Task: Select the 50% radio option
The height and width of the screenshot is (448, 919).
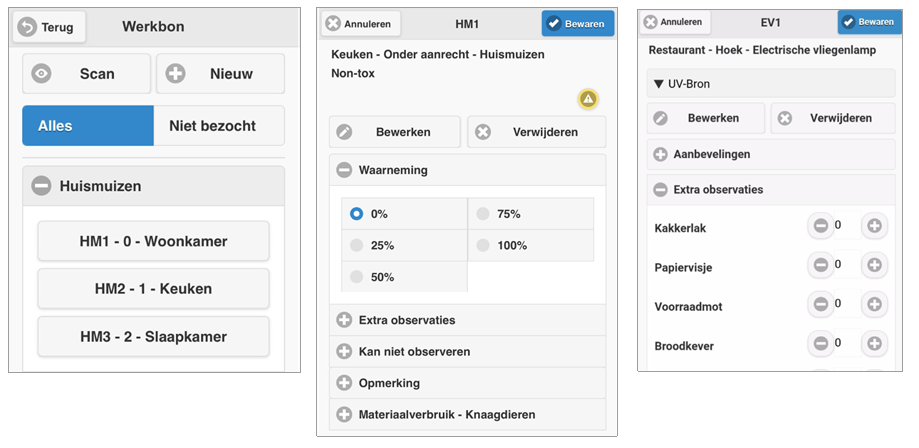Action: (x=356, y=275)
